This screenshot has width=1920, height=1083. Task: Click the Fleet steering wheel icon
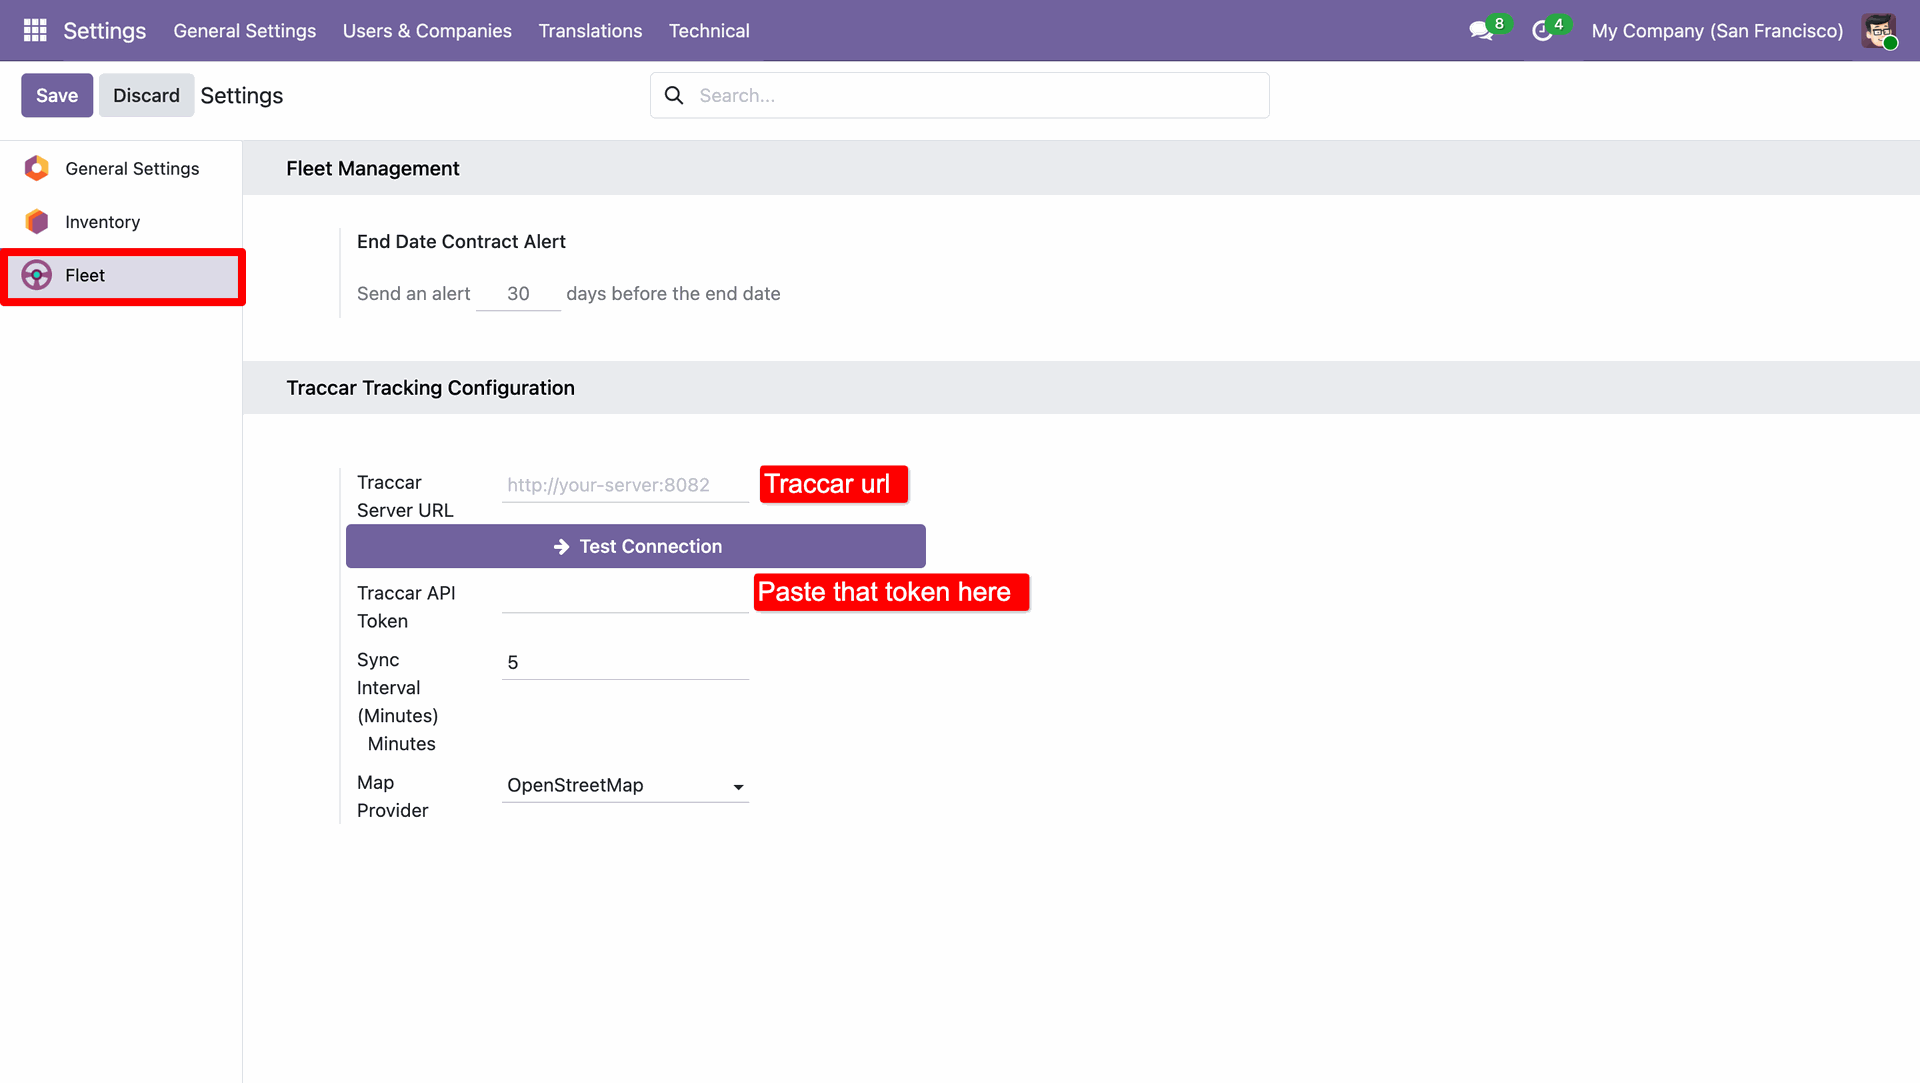tap(37, 275)
